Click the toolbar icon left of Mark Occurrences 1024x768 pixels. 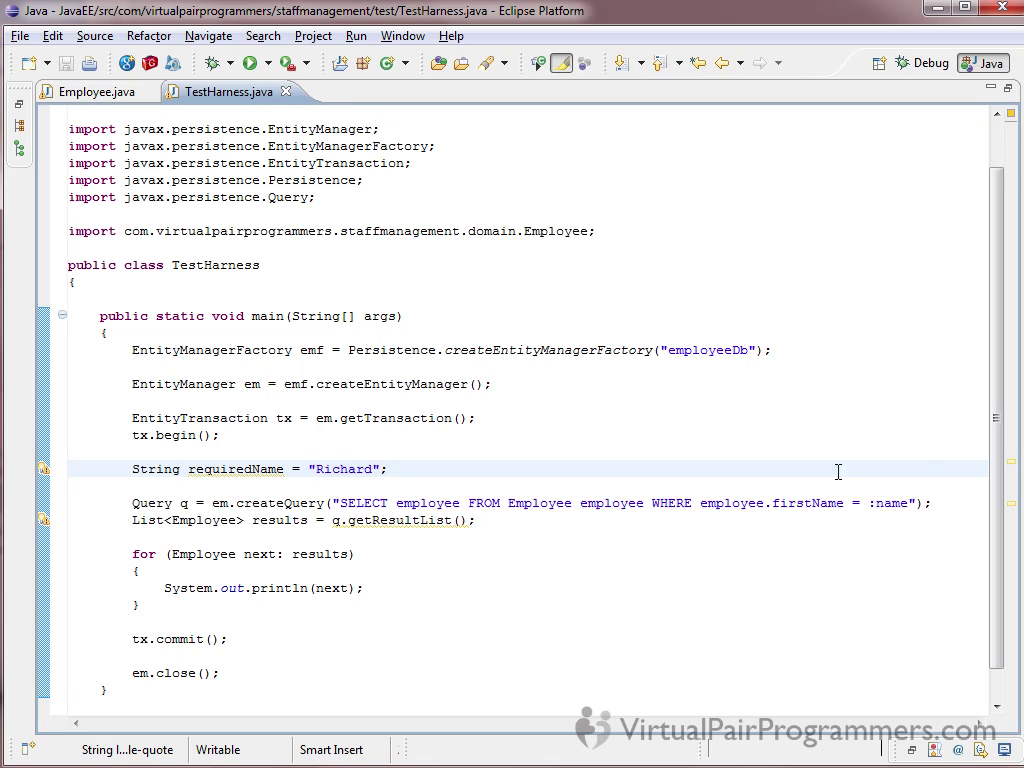538,63
